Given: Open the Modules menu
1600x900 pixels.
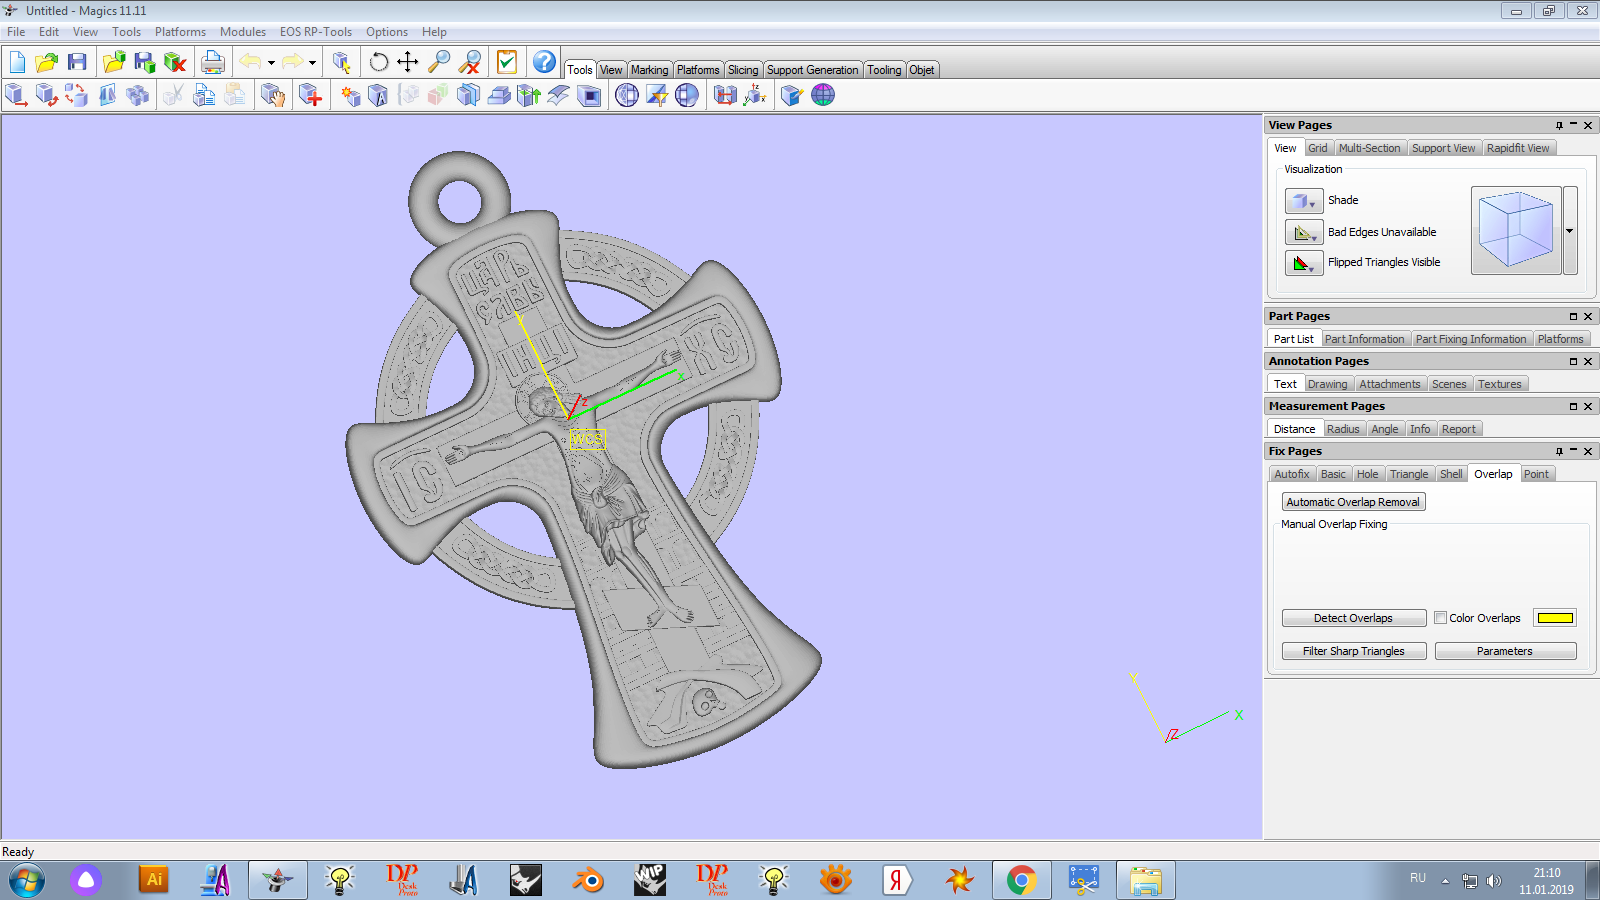Looking at the screenshot, I should (243, 32).
